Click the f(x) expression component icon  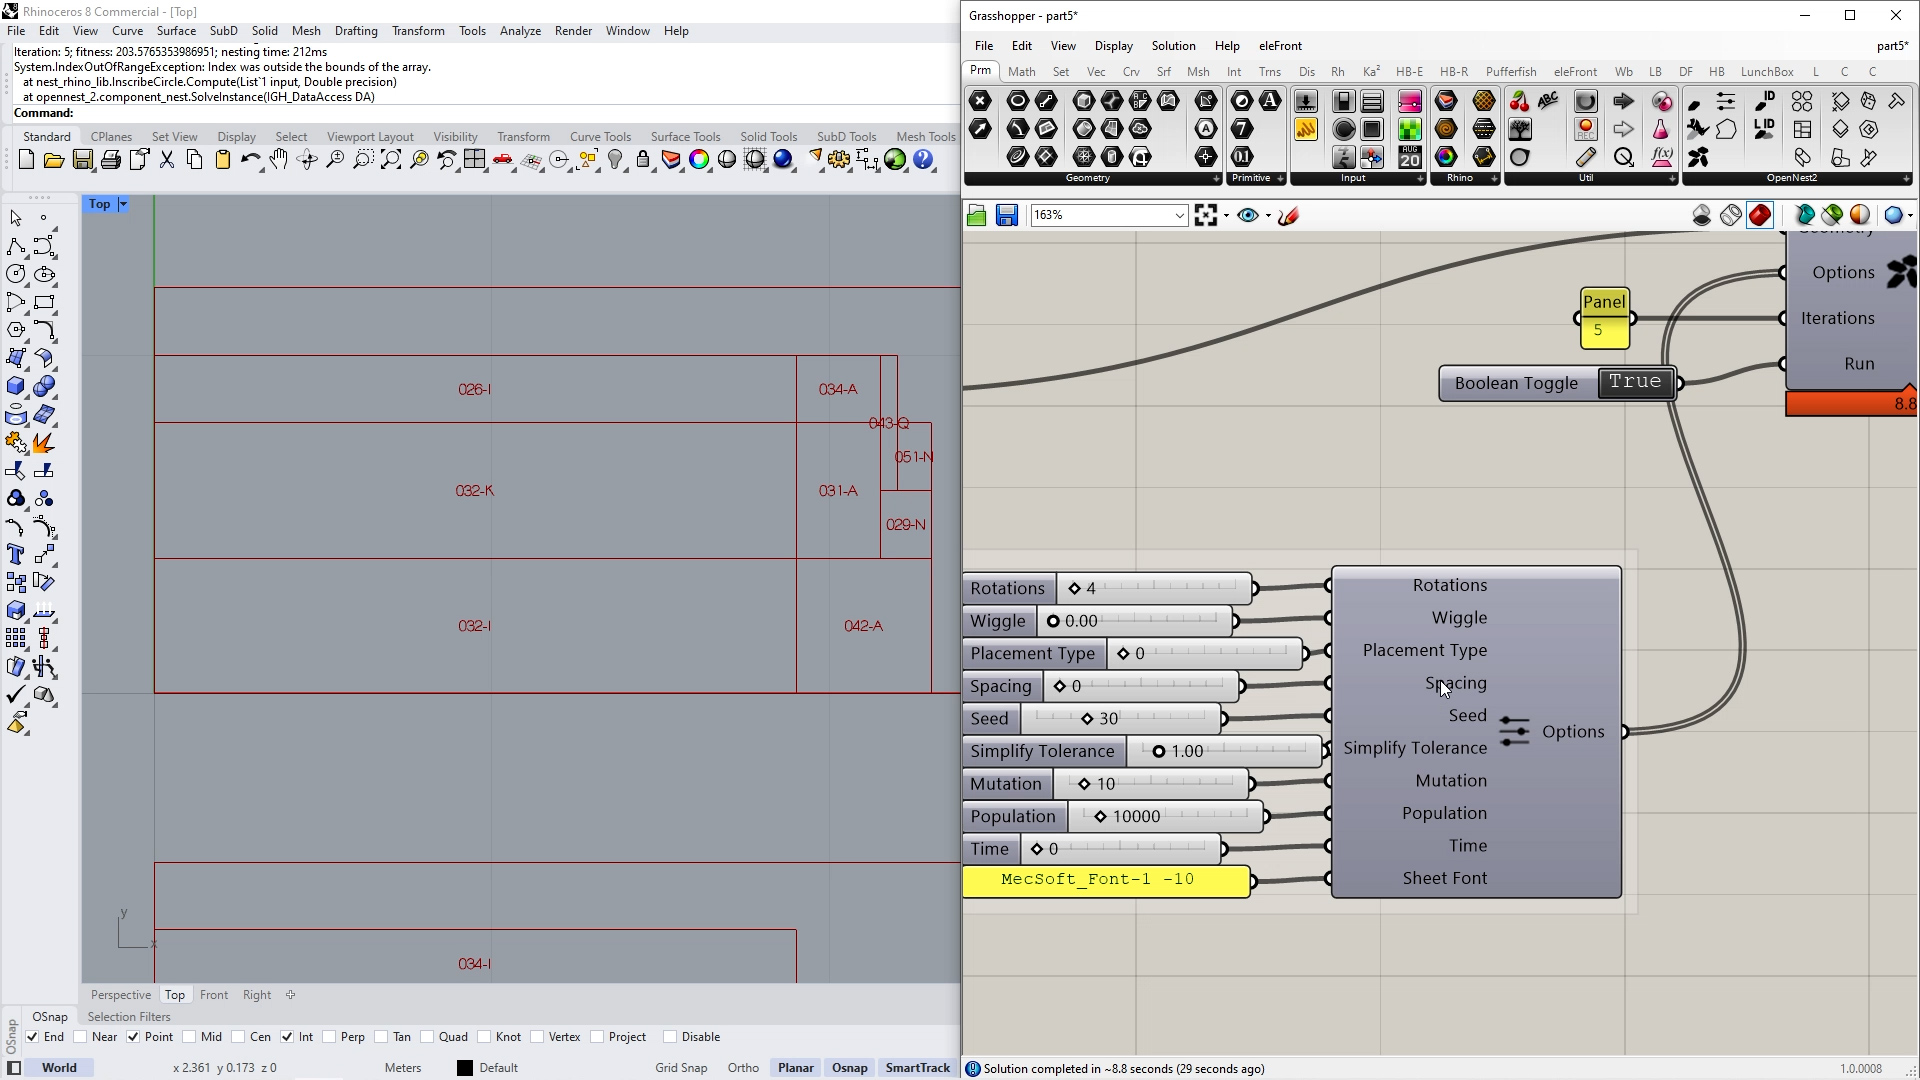[x=1661, y=157]
